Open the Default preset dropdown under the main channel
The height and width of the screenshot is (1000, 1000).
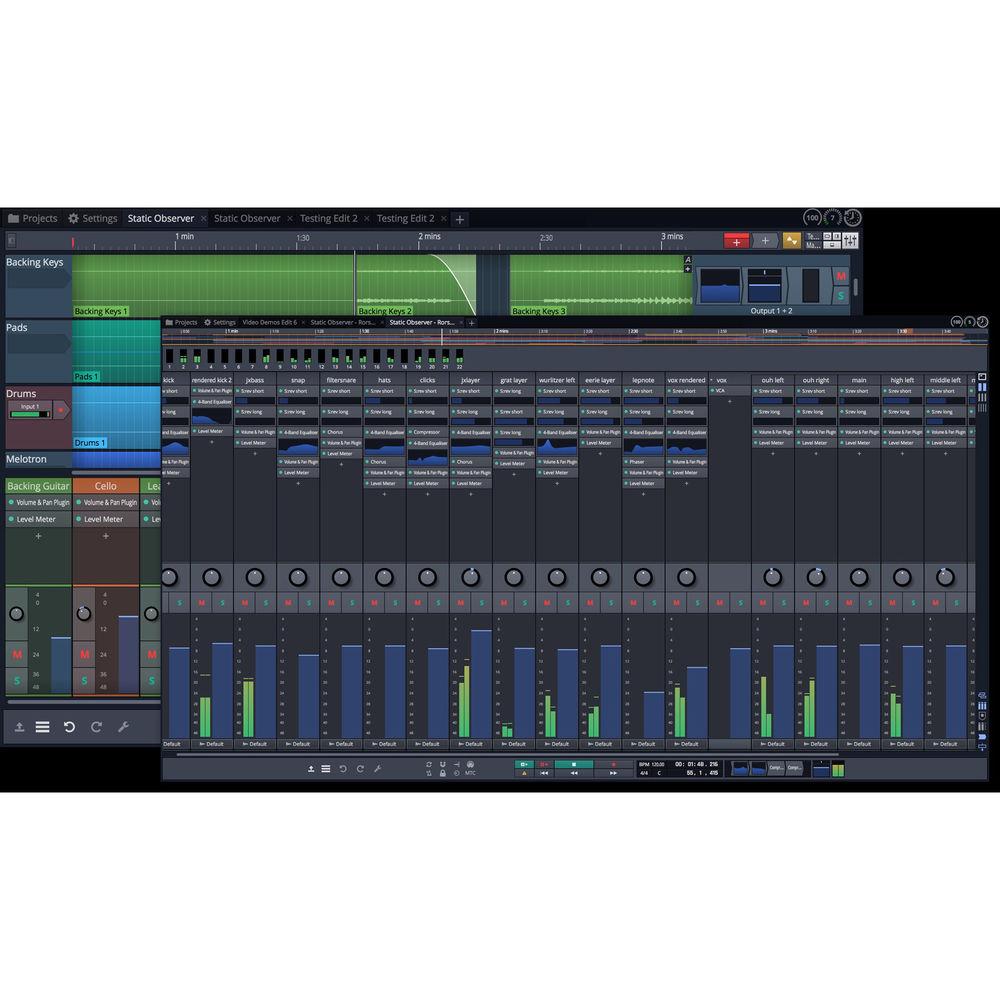(x=860, y=744)
